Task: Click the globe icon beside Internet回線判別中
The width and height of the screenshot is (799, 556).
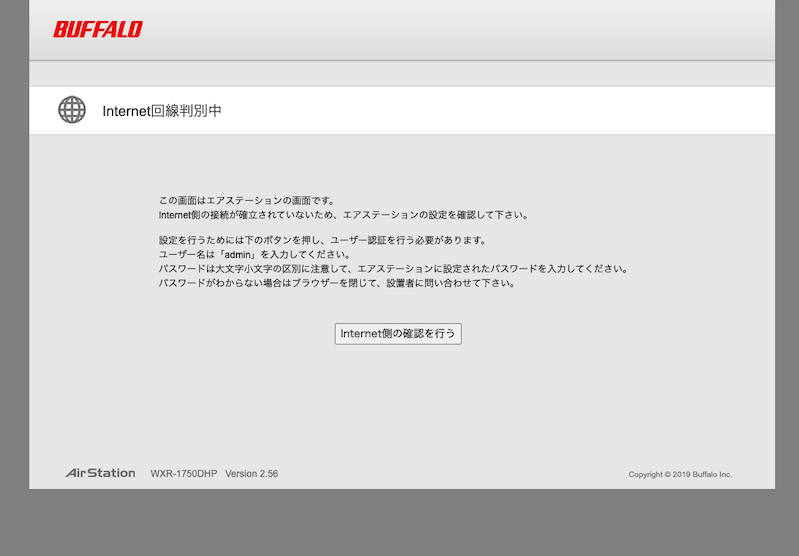Action: pos(72,110)
